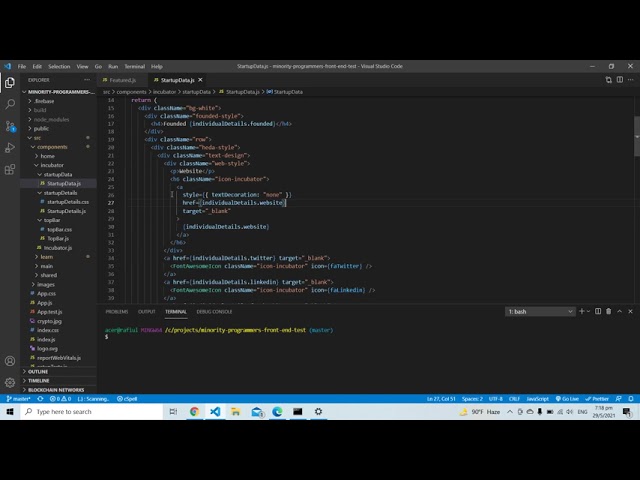Open index.js in the explorer
Screen dimensions: 640x480
pos(46,339)
